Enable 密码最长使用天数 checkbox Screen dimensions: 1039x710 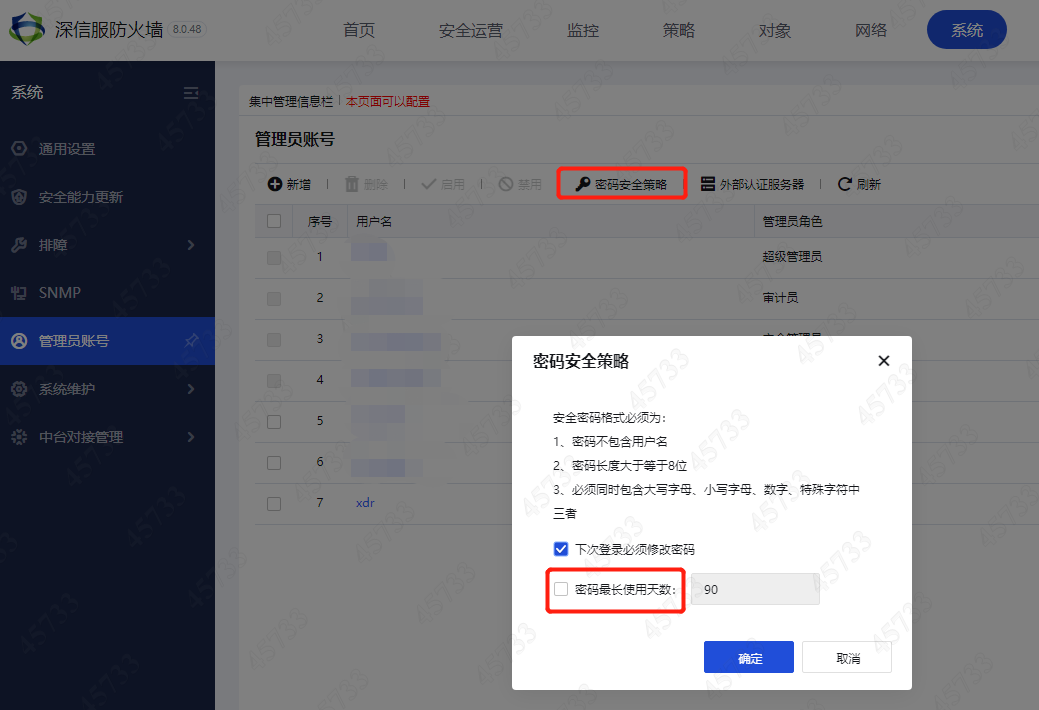[560, 589]
